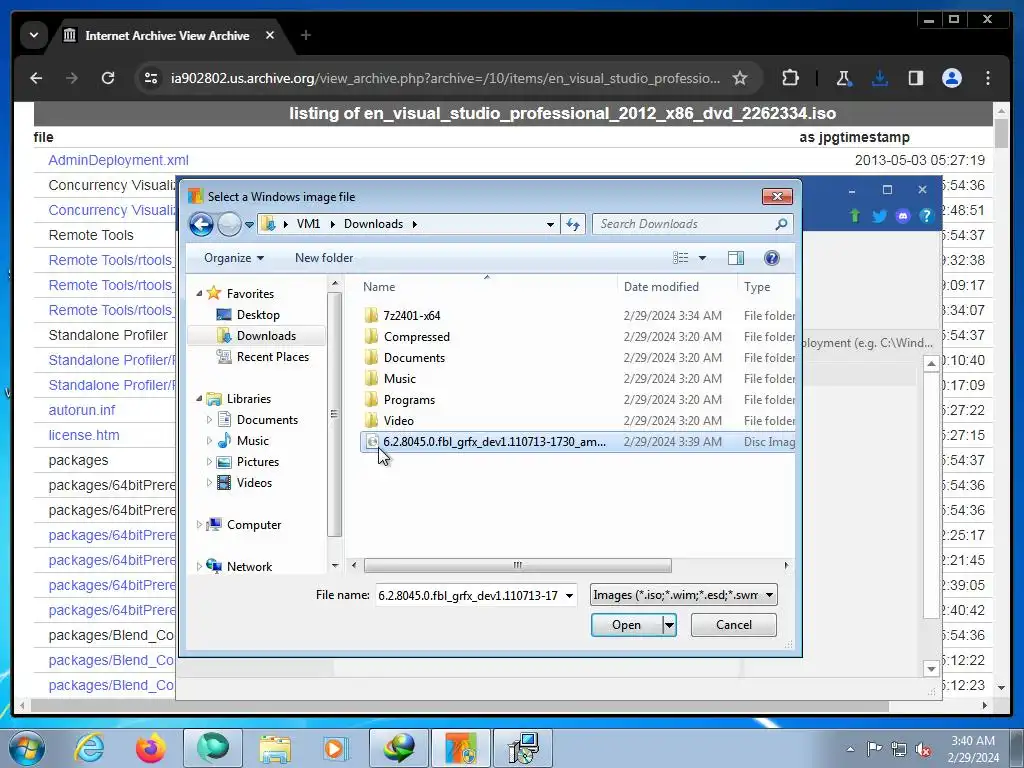Click the green upload arrow in background app
Screen dimensions: 1024x768
854,216
